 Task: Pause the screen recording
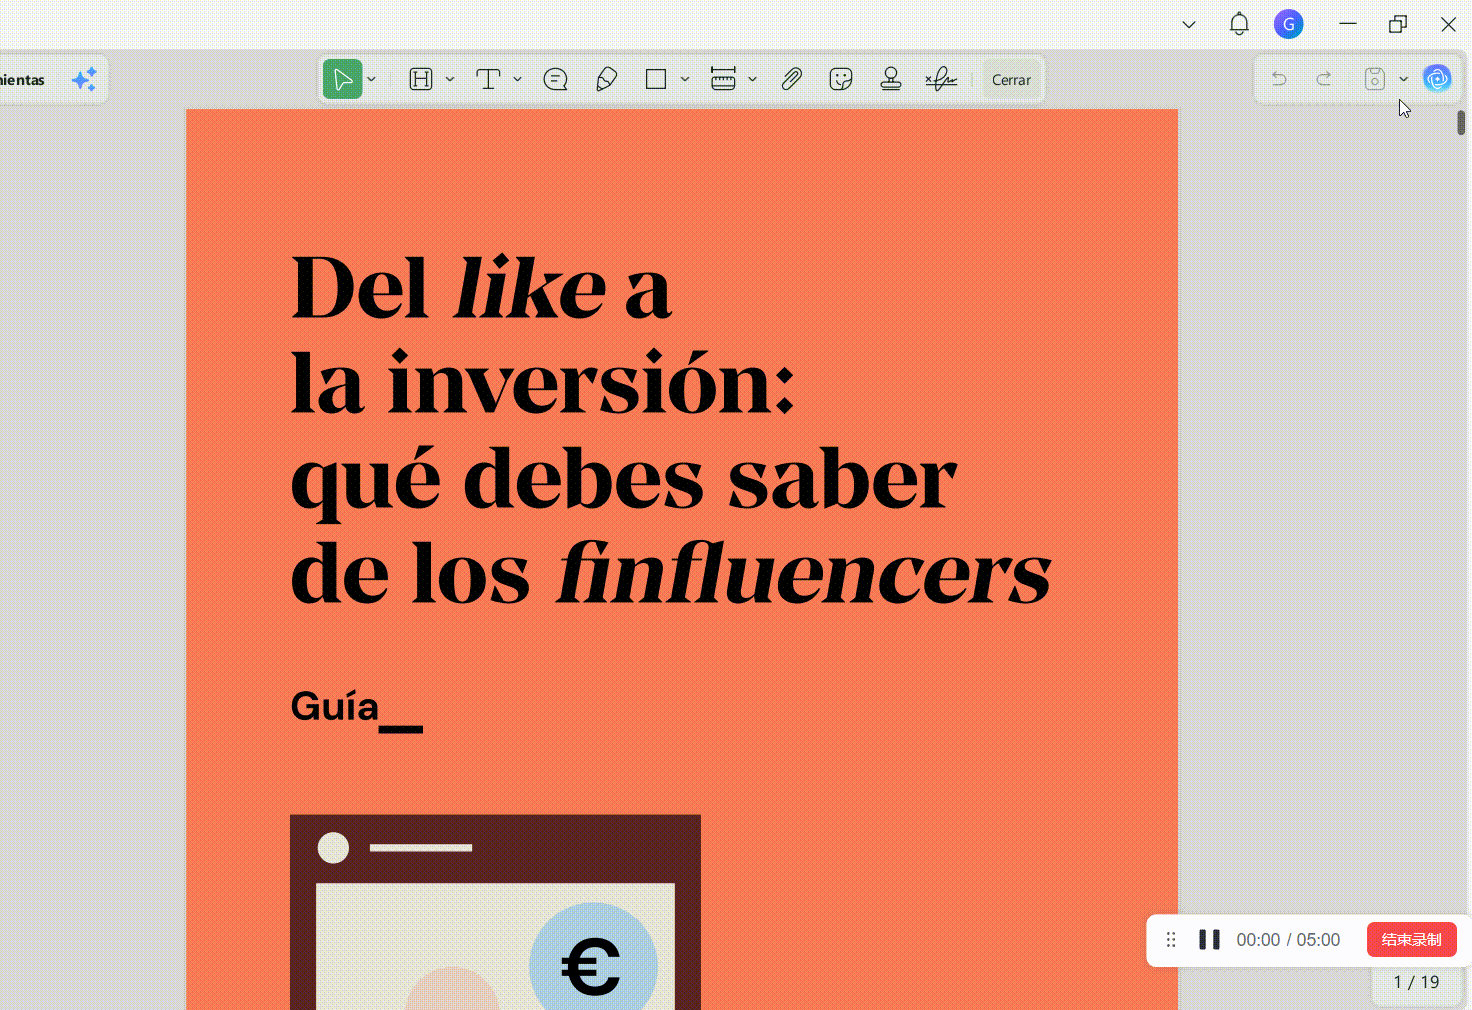1209,940
